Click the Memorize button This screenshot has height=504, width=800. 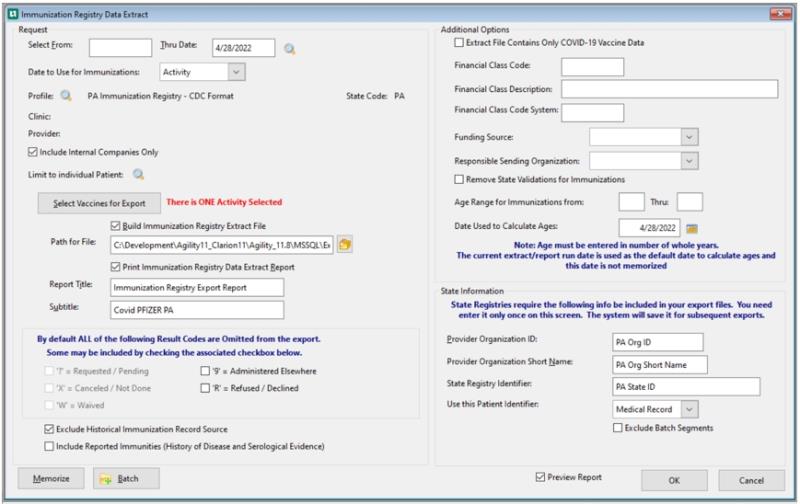(51, 478)
